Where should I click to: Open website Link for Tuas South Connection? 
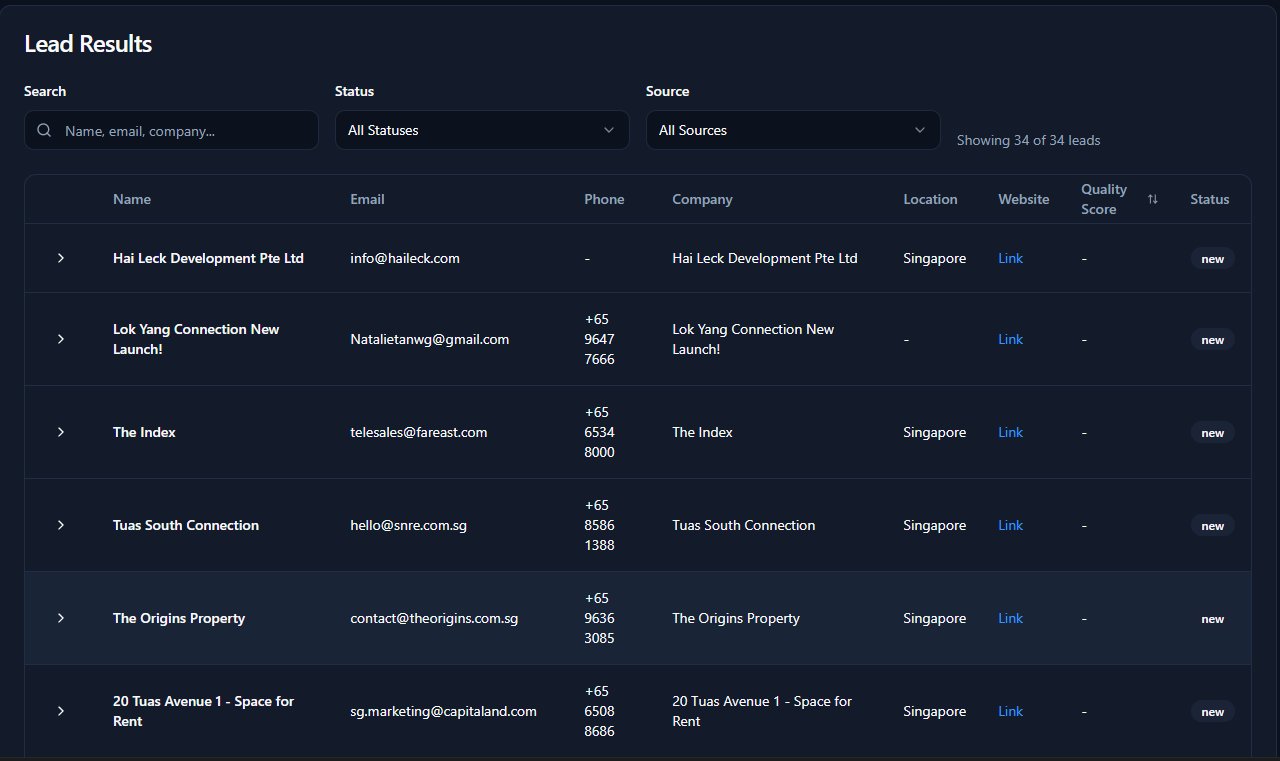pos(1010,525)
